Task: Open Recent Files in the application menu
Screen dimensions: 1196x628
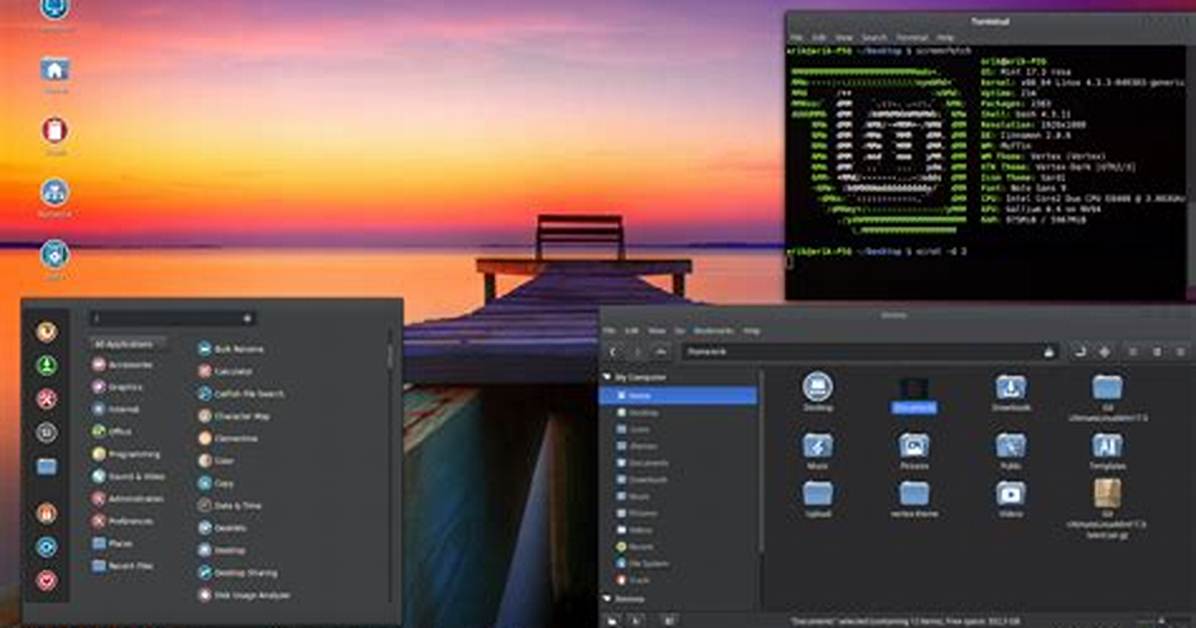Action: [123, 565]
